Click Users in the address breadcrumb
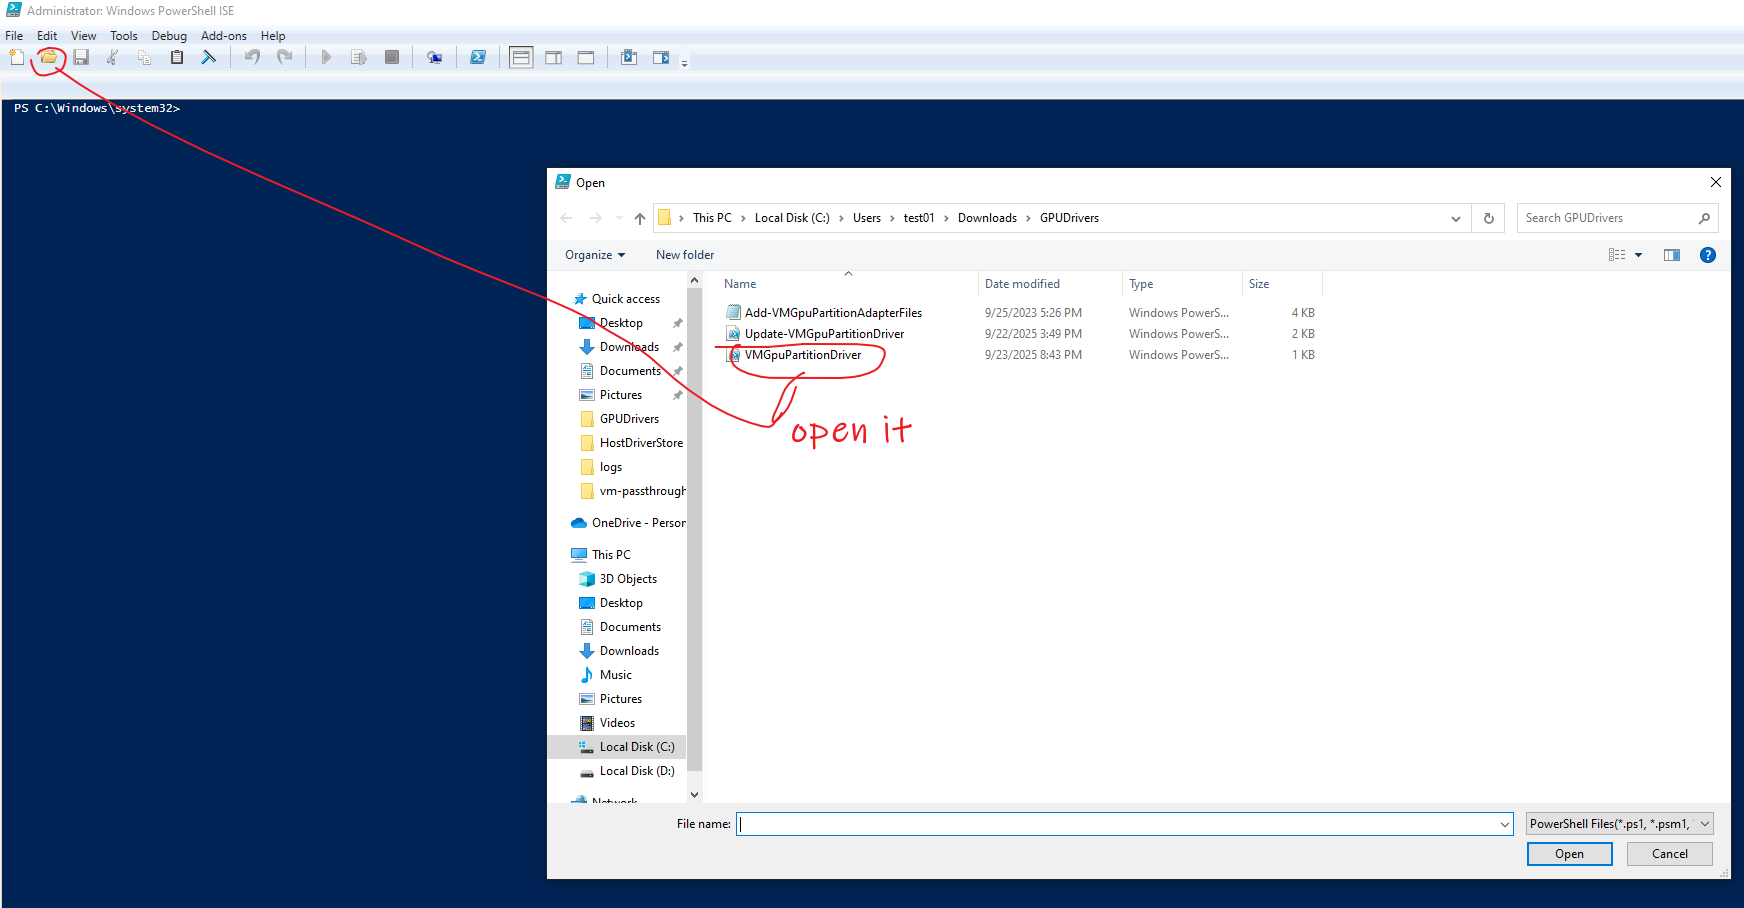 coord(867,218)
